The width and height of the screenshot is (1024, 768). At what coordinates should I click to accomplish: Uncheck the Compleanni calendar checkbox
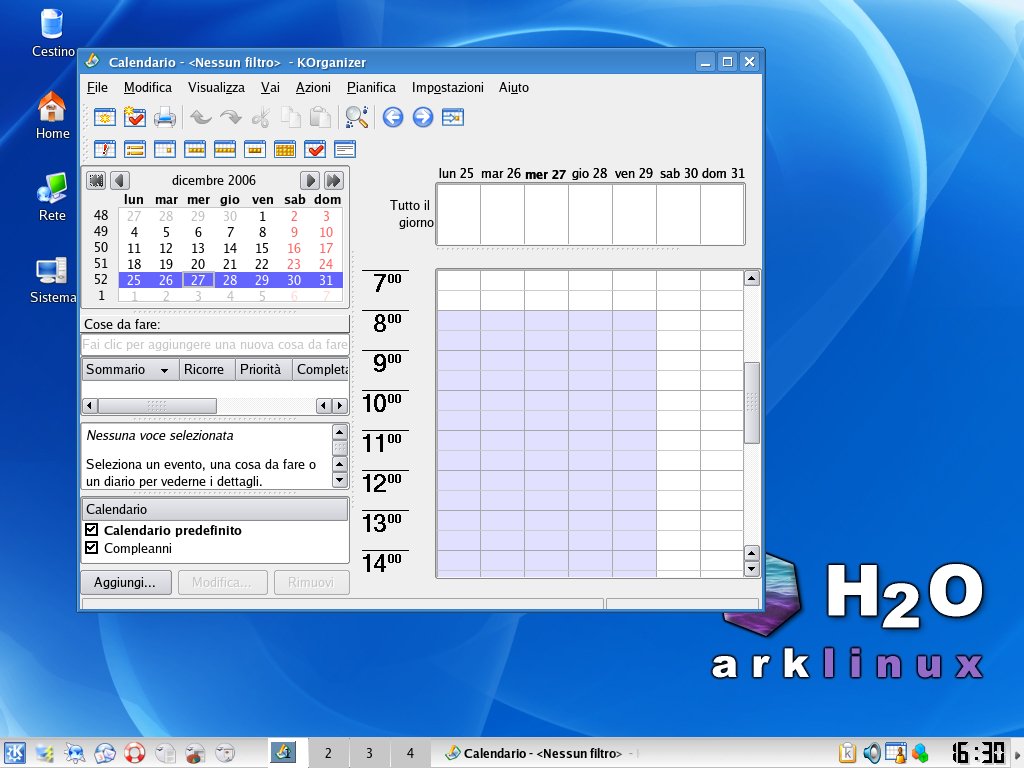91,547
